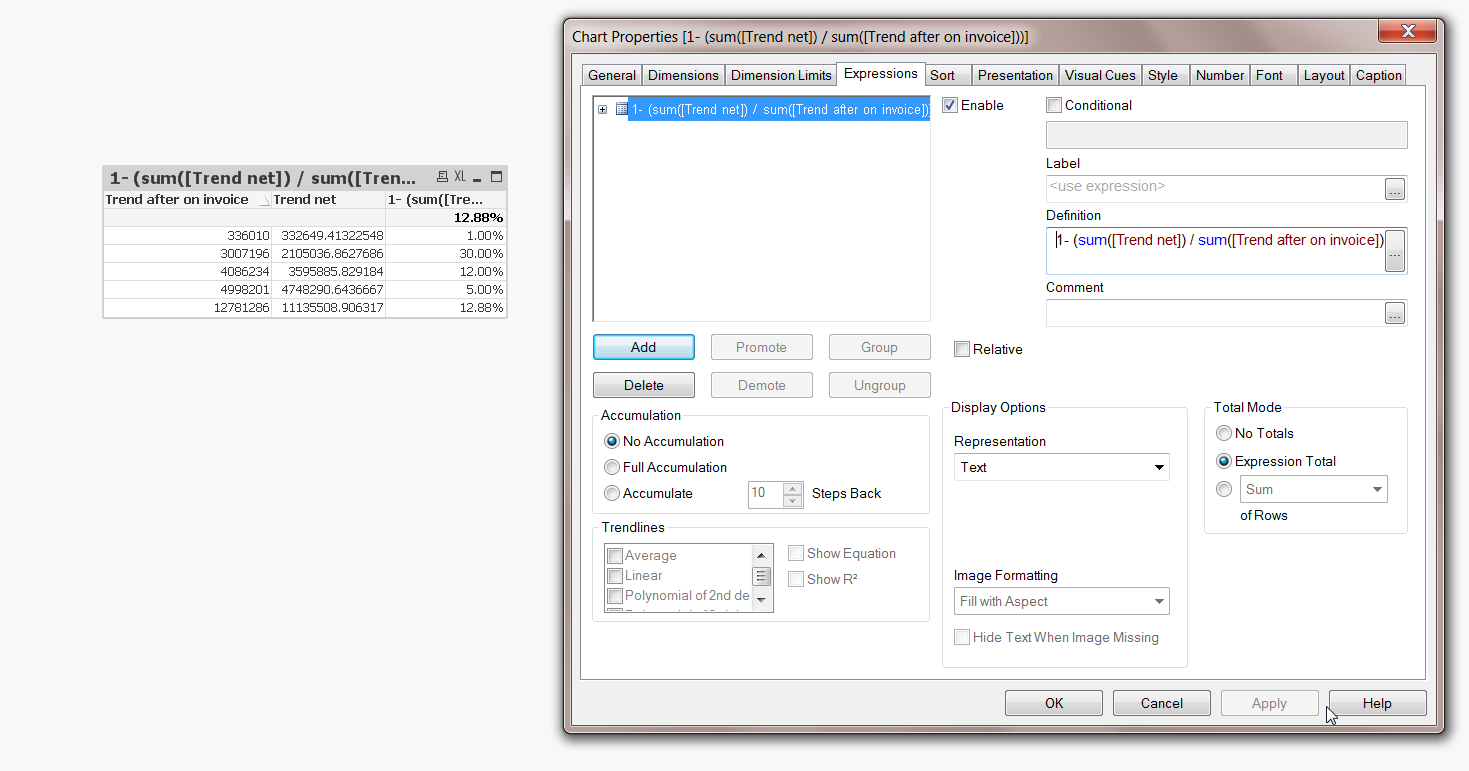
Task: Click the Delete expression button
Action: [x=644, y=385]
